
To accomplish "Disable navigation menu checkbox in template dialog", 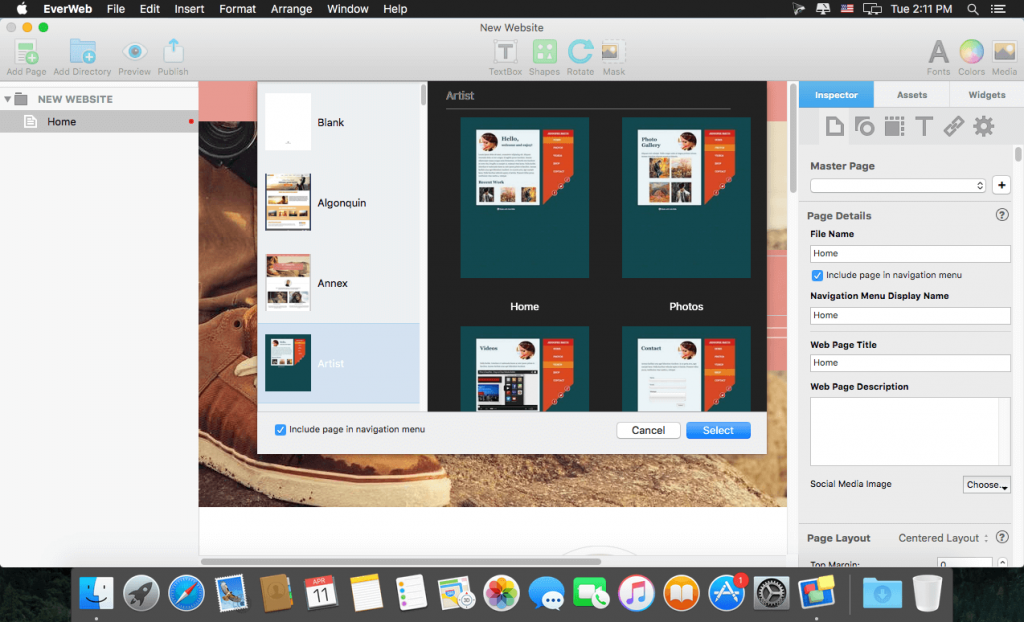I will [x=280, y=429].
